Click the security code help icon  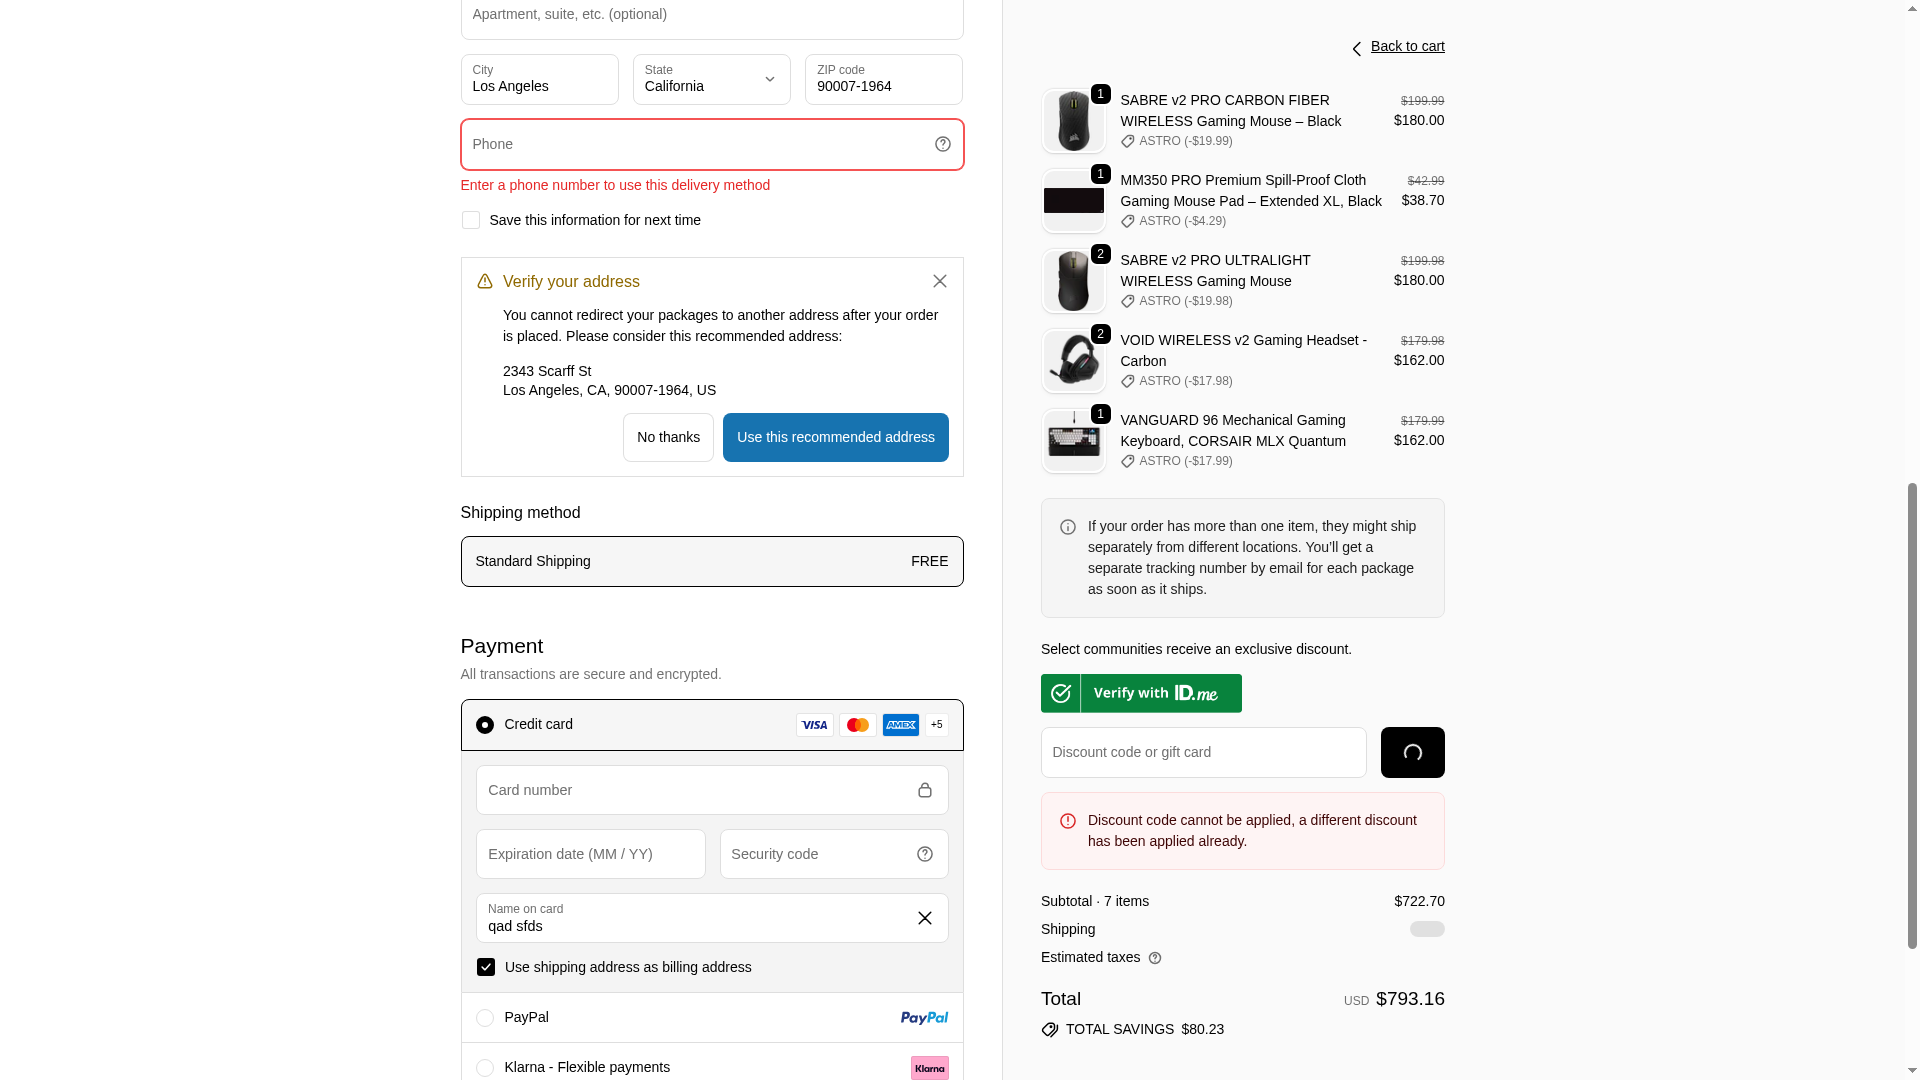[924, 854]
